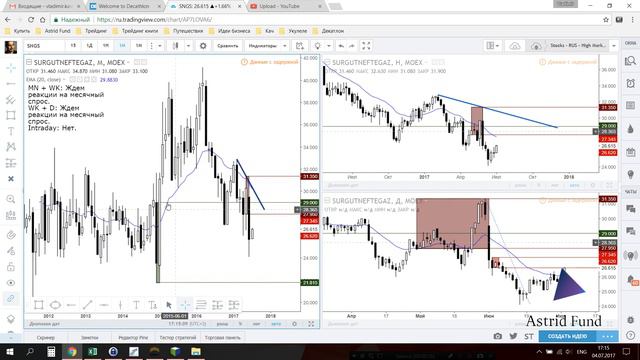The width and height of the screenshot is (640, 360).
Task: Open the alarm clock alerts panel
Action: click(x=631, y=84)
